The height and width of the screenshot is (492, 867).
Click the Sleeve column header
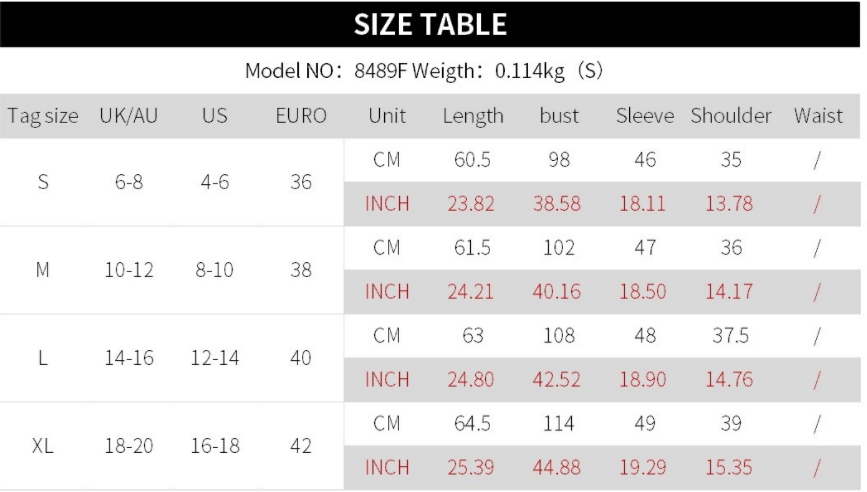tap(645, 116)
